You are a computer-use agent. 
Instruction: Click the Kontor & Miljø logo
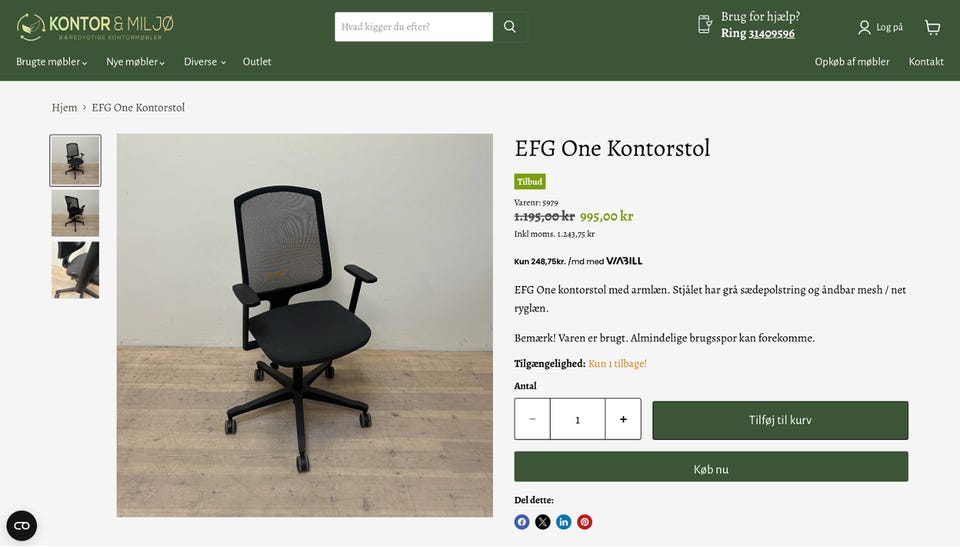tap(96, 27)
